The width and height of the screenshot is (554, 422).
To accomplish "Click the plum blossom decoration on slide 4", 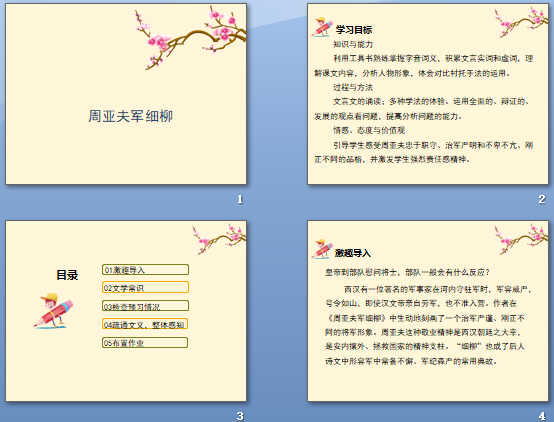I will (x=521, y=239).
